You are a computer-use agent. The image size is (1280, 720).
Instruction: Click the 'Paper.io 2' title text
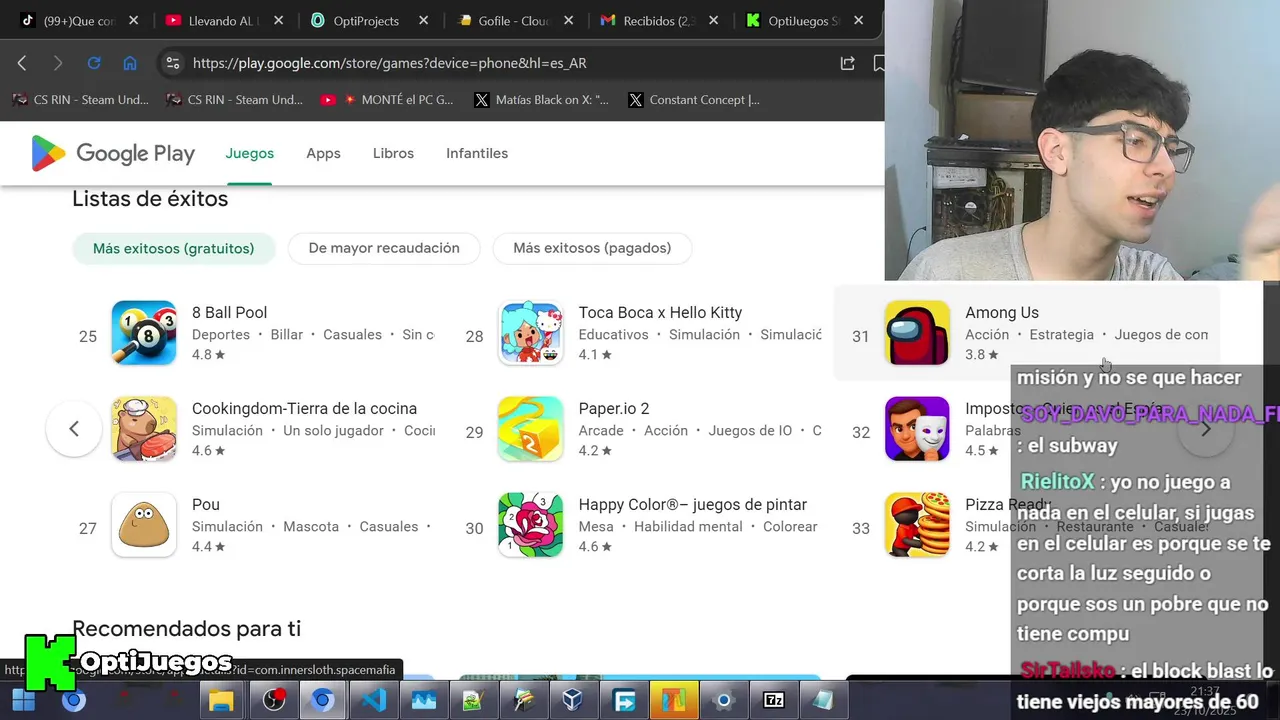tap(614, 408)
